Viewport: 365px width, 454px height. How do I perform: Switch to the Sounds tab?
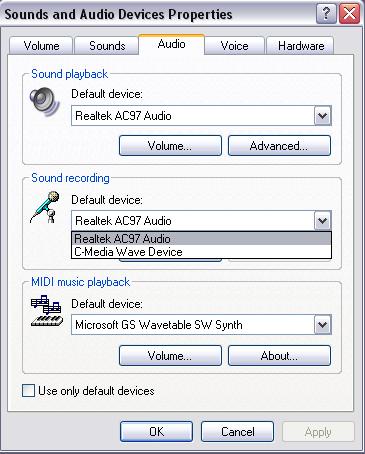point(107,46)
